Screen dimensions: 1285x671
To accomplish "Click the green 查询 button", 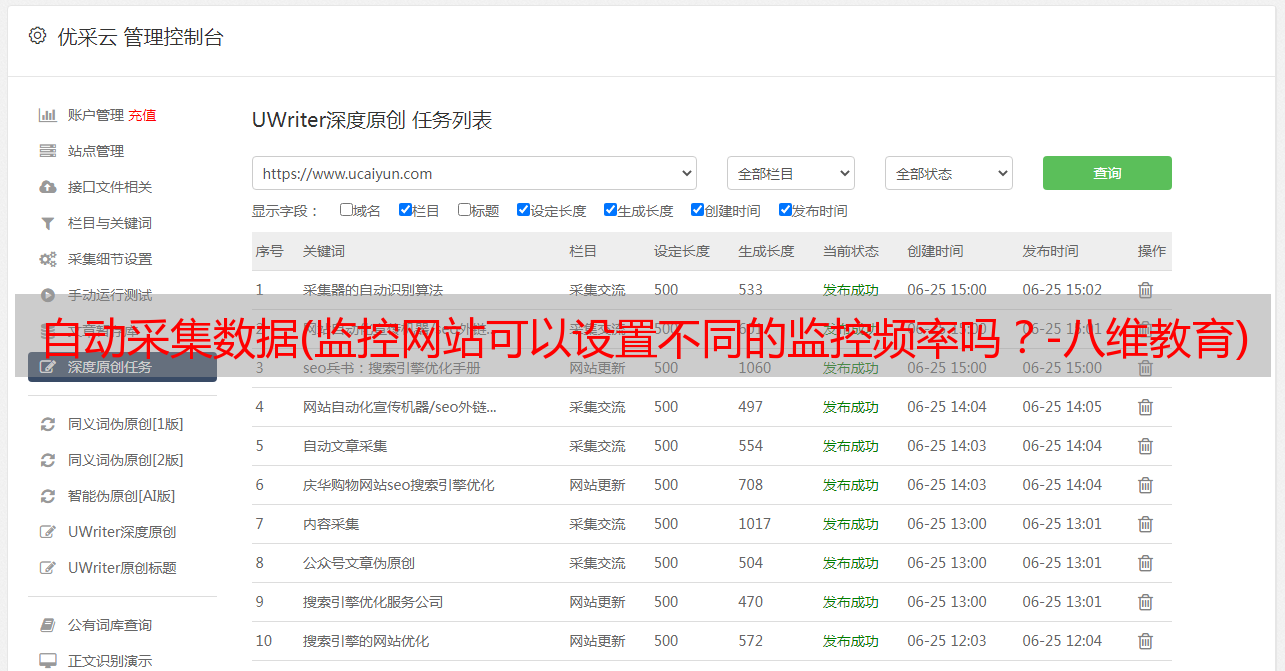I will [x=1107, y=173].
